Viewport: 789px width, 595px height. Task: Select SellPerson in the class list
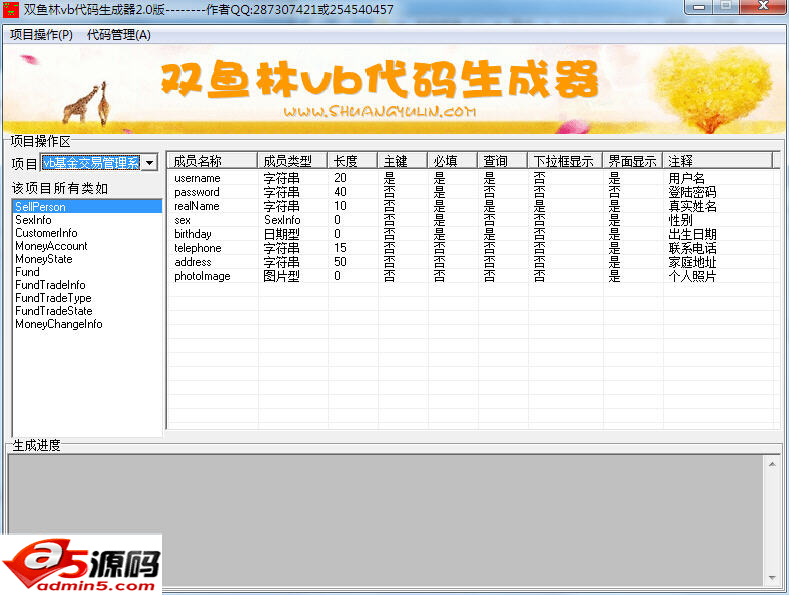pyautogui.click(x=87, y=206)
